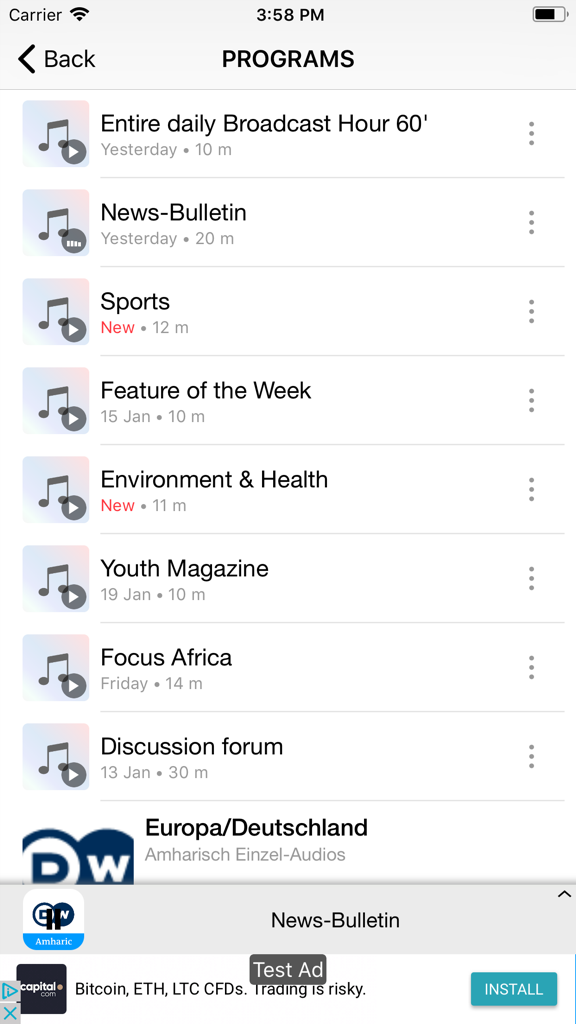Viewport: 576px width, 1024px height.
Task: Open the DW Amharic mini-player icon
Action: (54, 919)
